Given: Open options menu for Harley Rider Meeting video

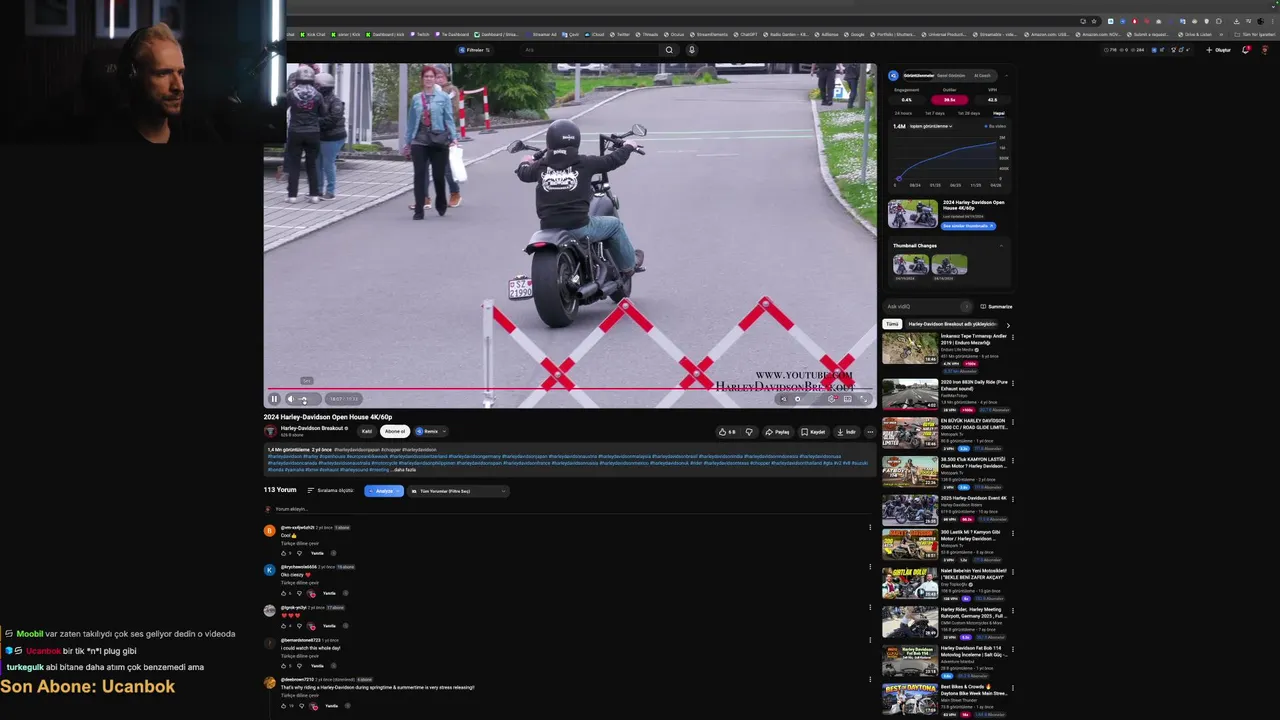Looking at the screenshot, I should click(1012, 610).
